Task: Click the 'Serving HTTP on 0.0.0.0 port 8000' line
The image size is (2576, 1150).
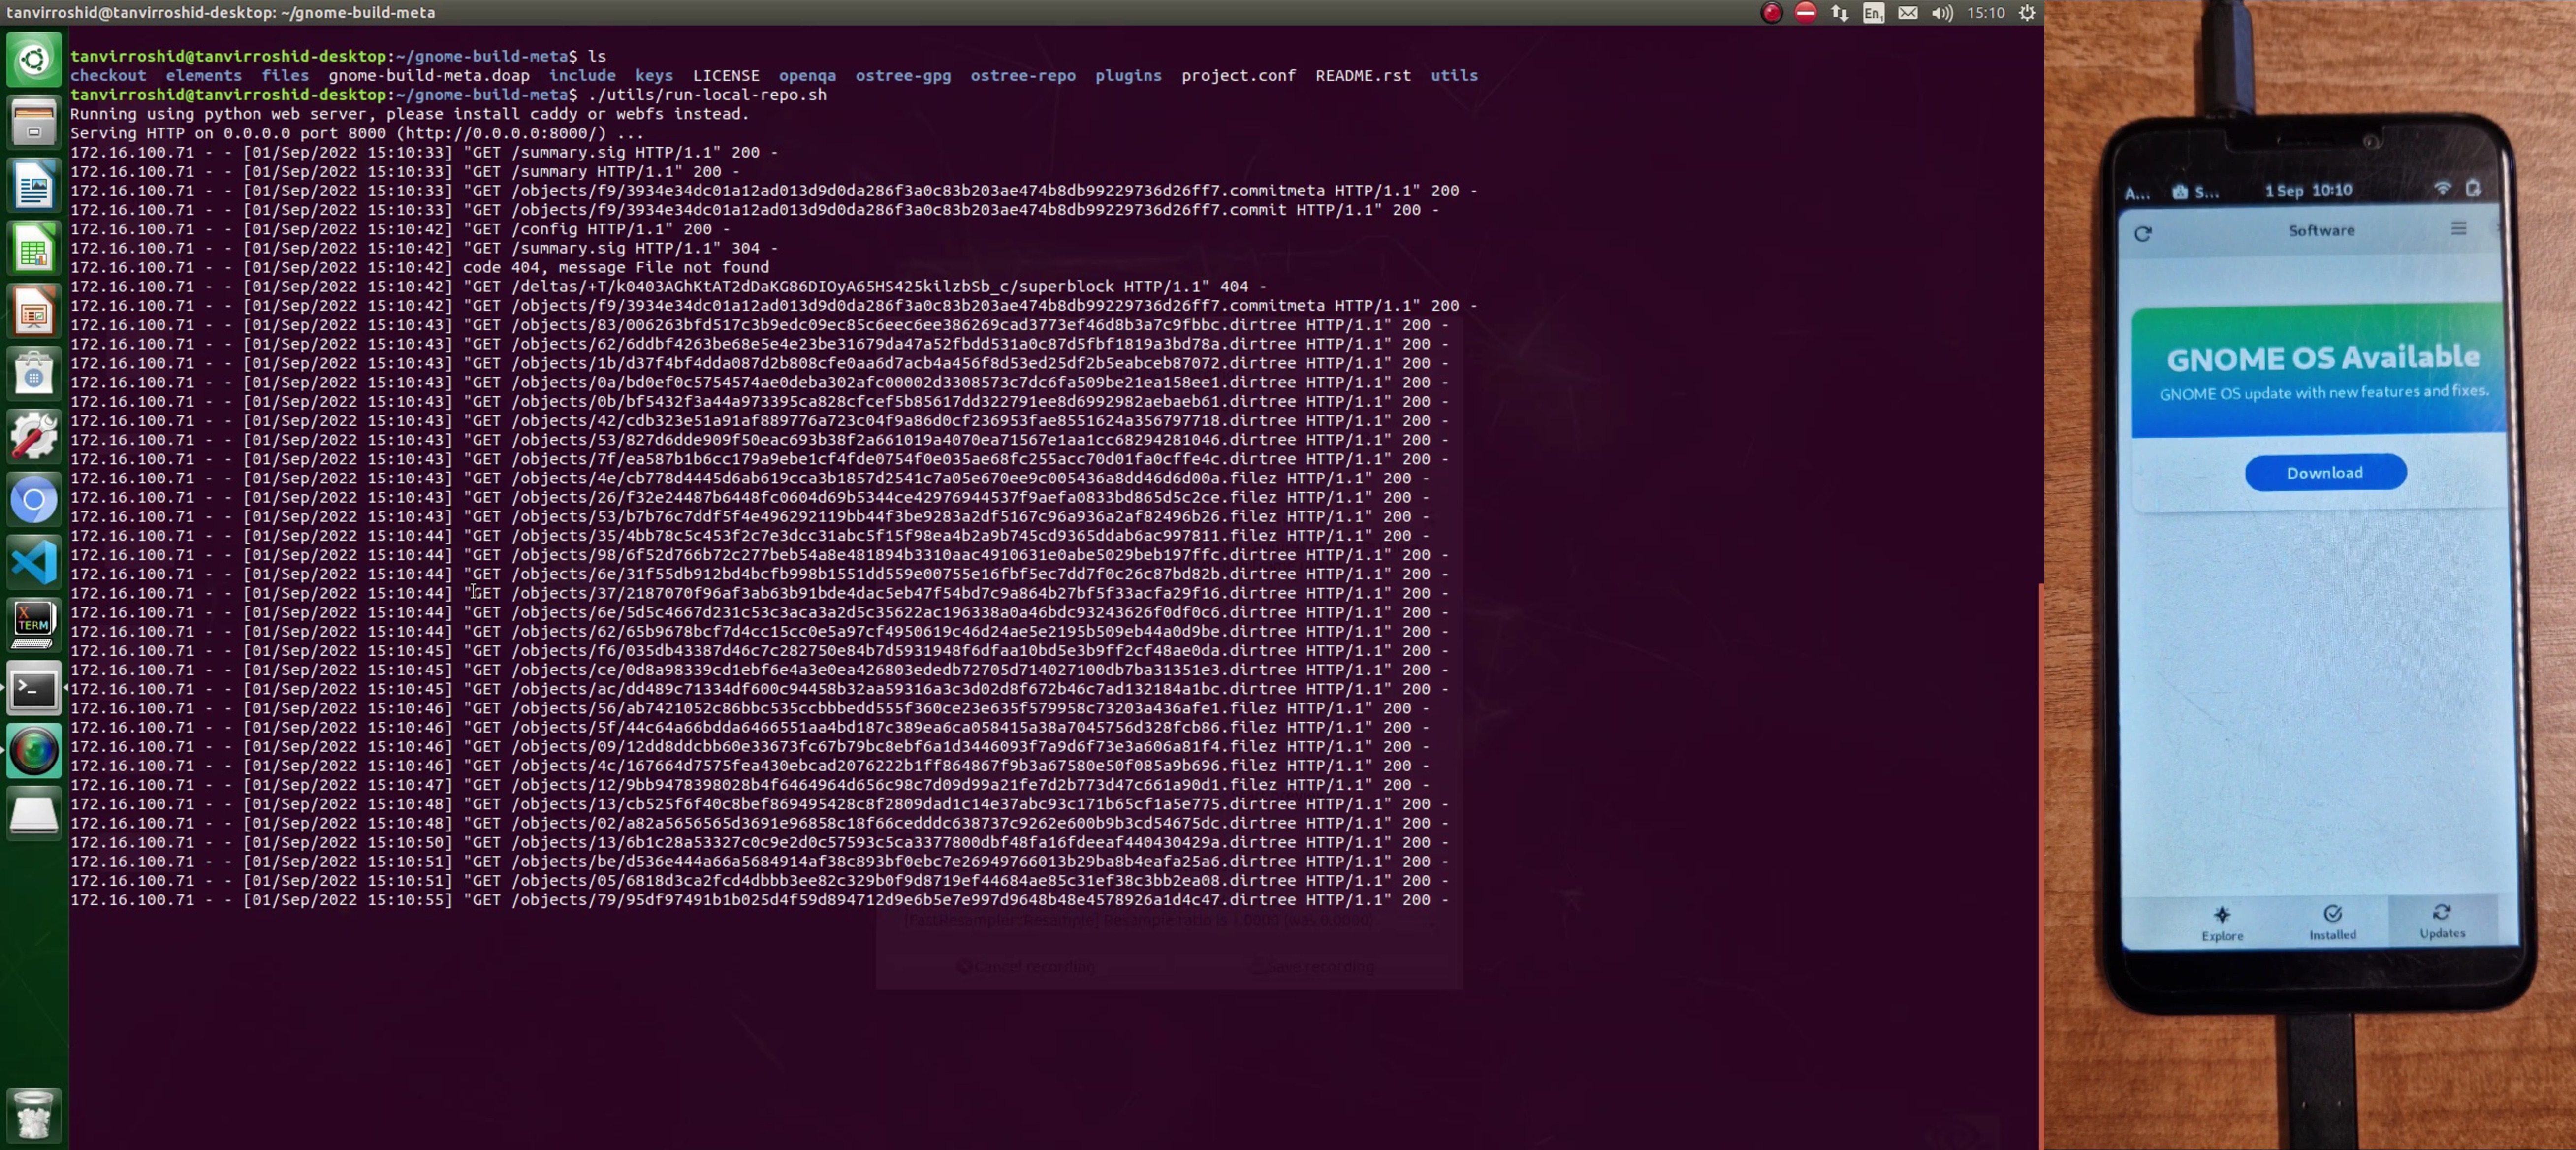Action: [357, 133]
